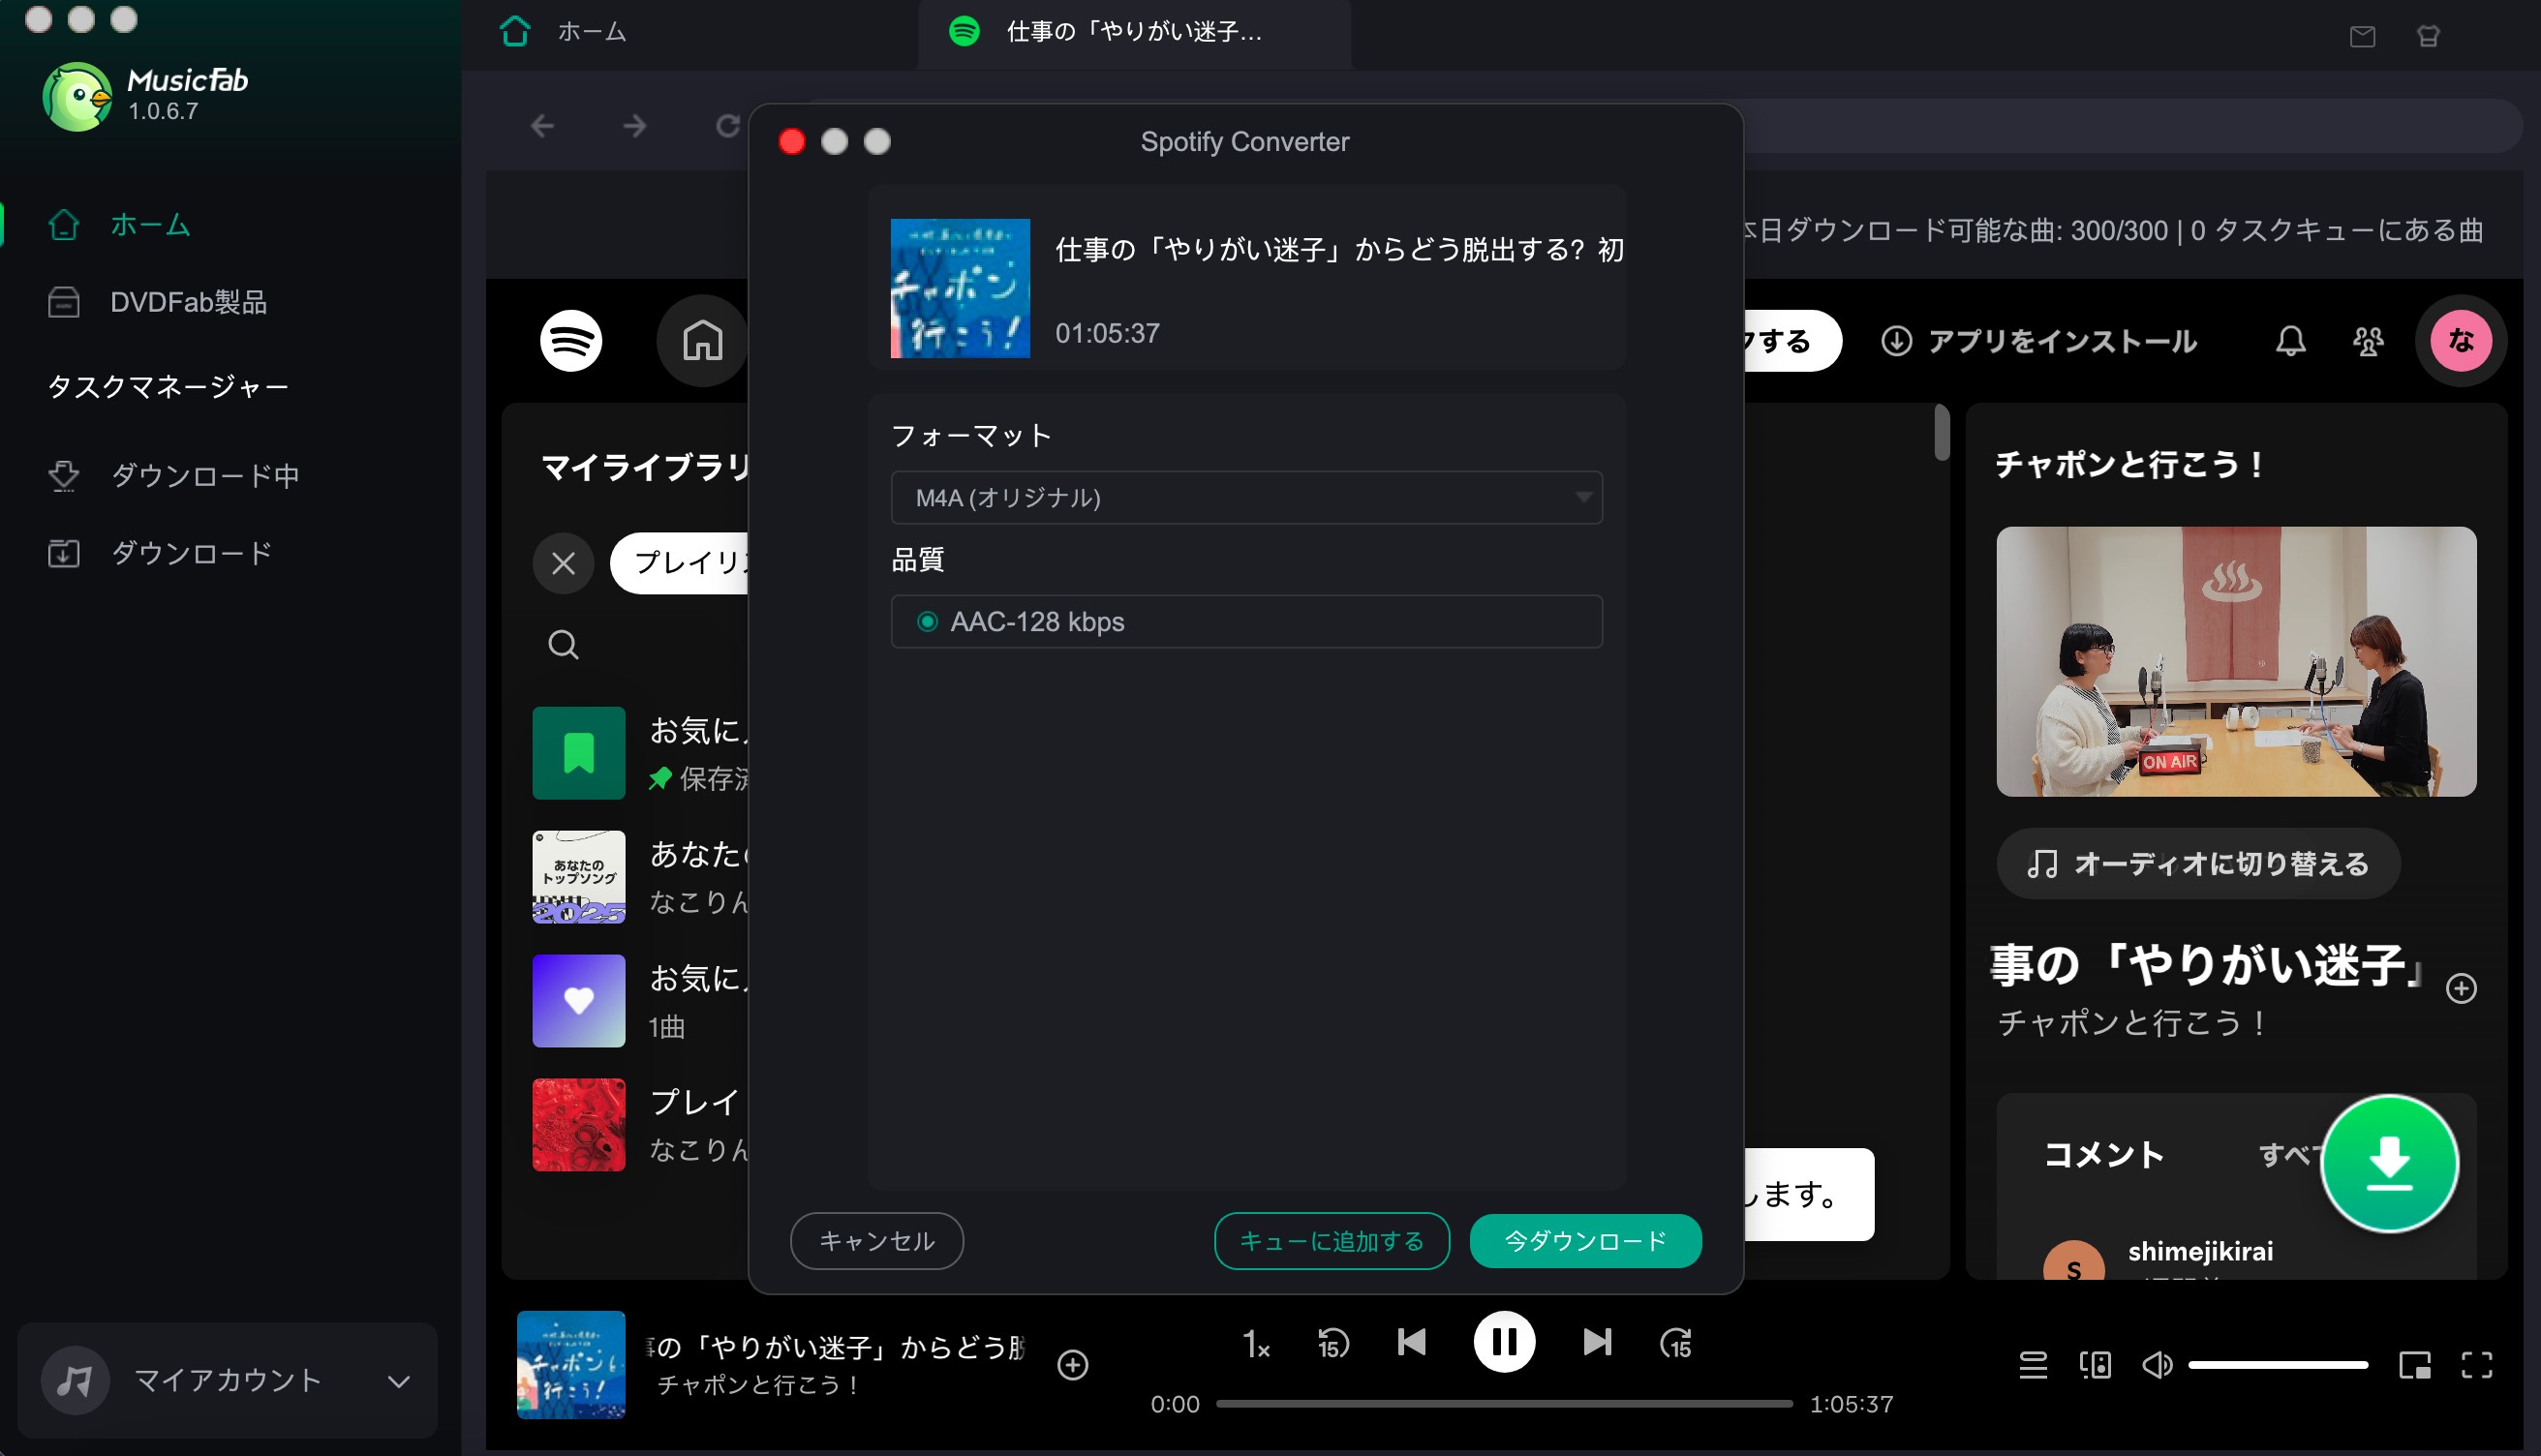Click アプリをインストール link

point(2039,341)
